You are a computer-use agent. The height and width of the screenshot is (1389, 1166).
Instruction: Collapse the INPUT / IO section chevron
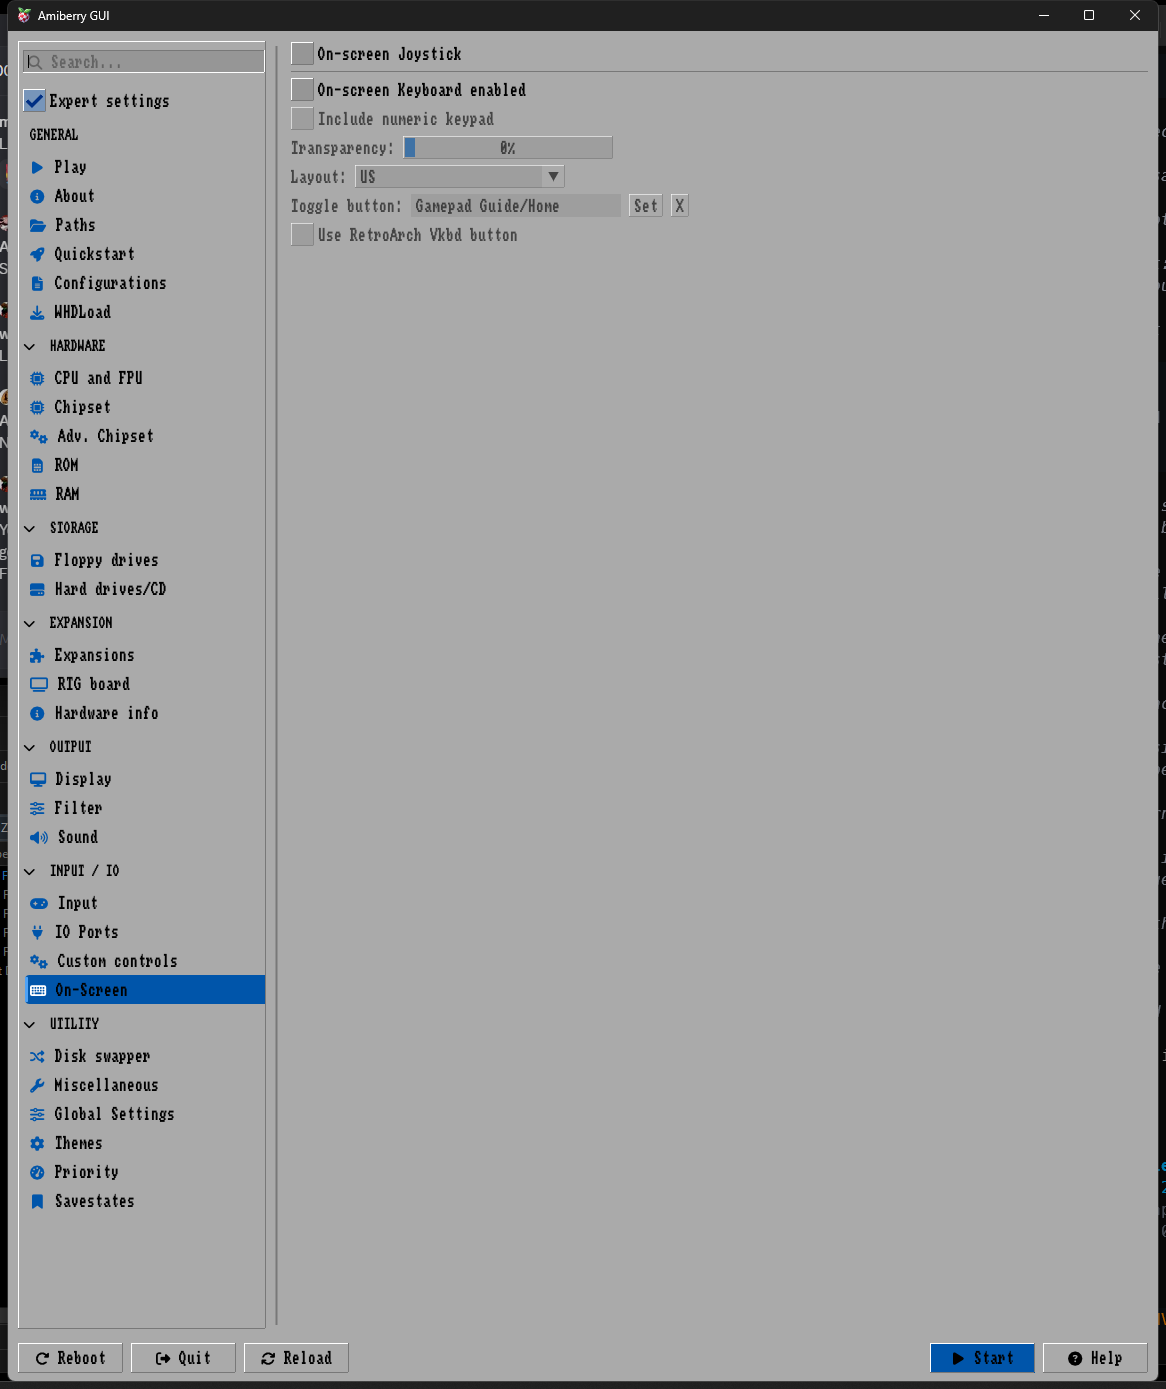tap(30, 871)
